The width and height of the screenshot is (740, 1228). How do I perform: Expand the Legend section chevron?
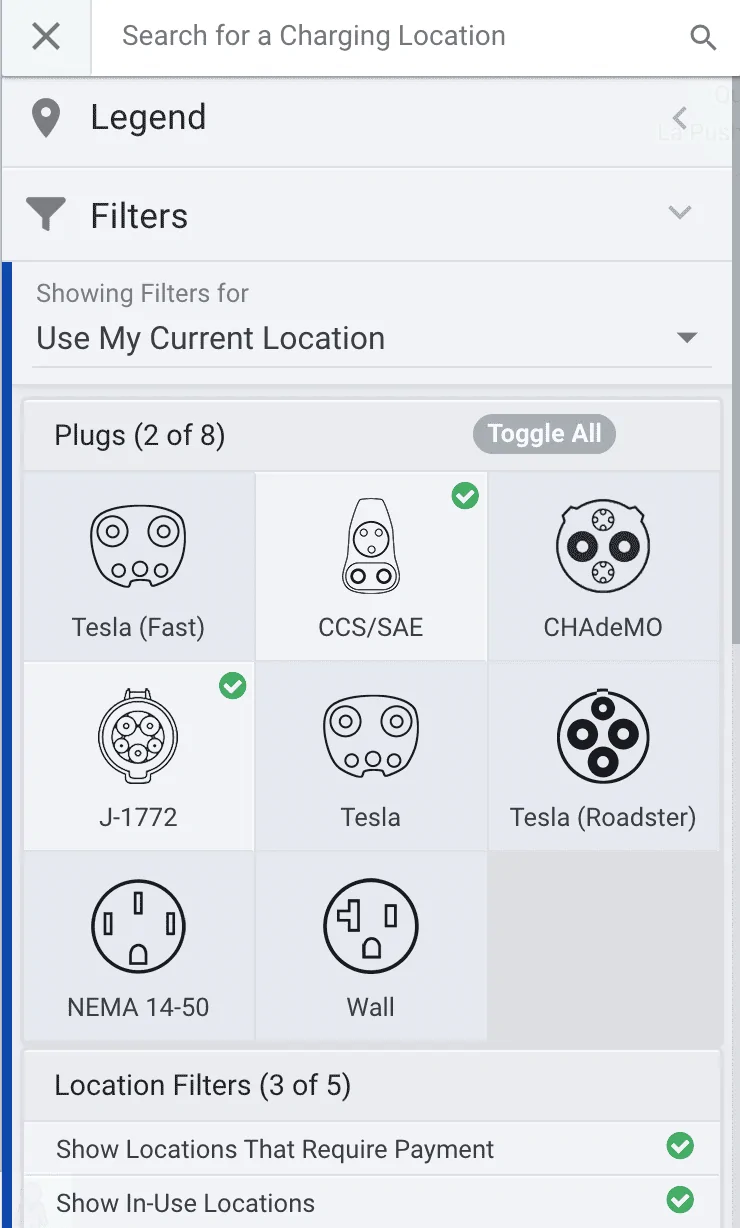pos(680,118)
